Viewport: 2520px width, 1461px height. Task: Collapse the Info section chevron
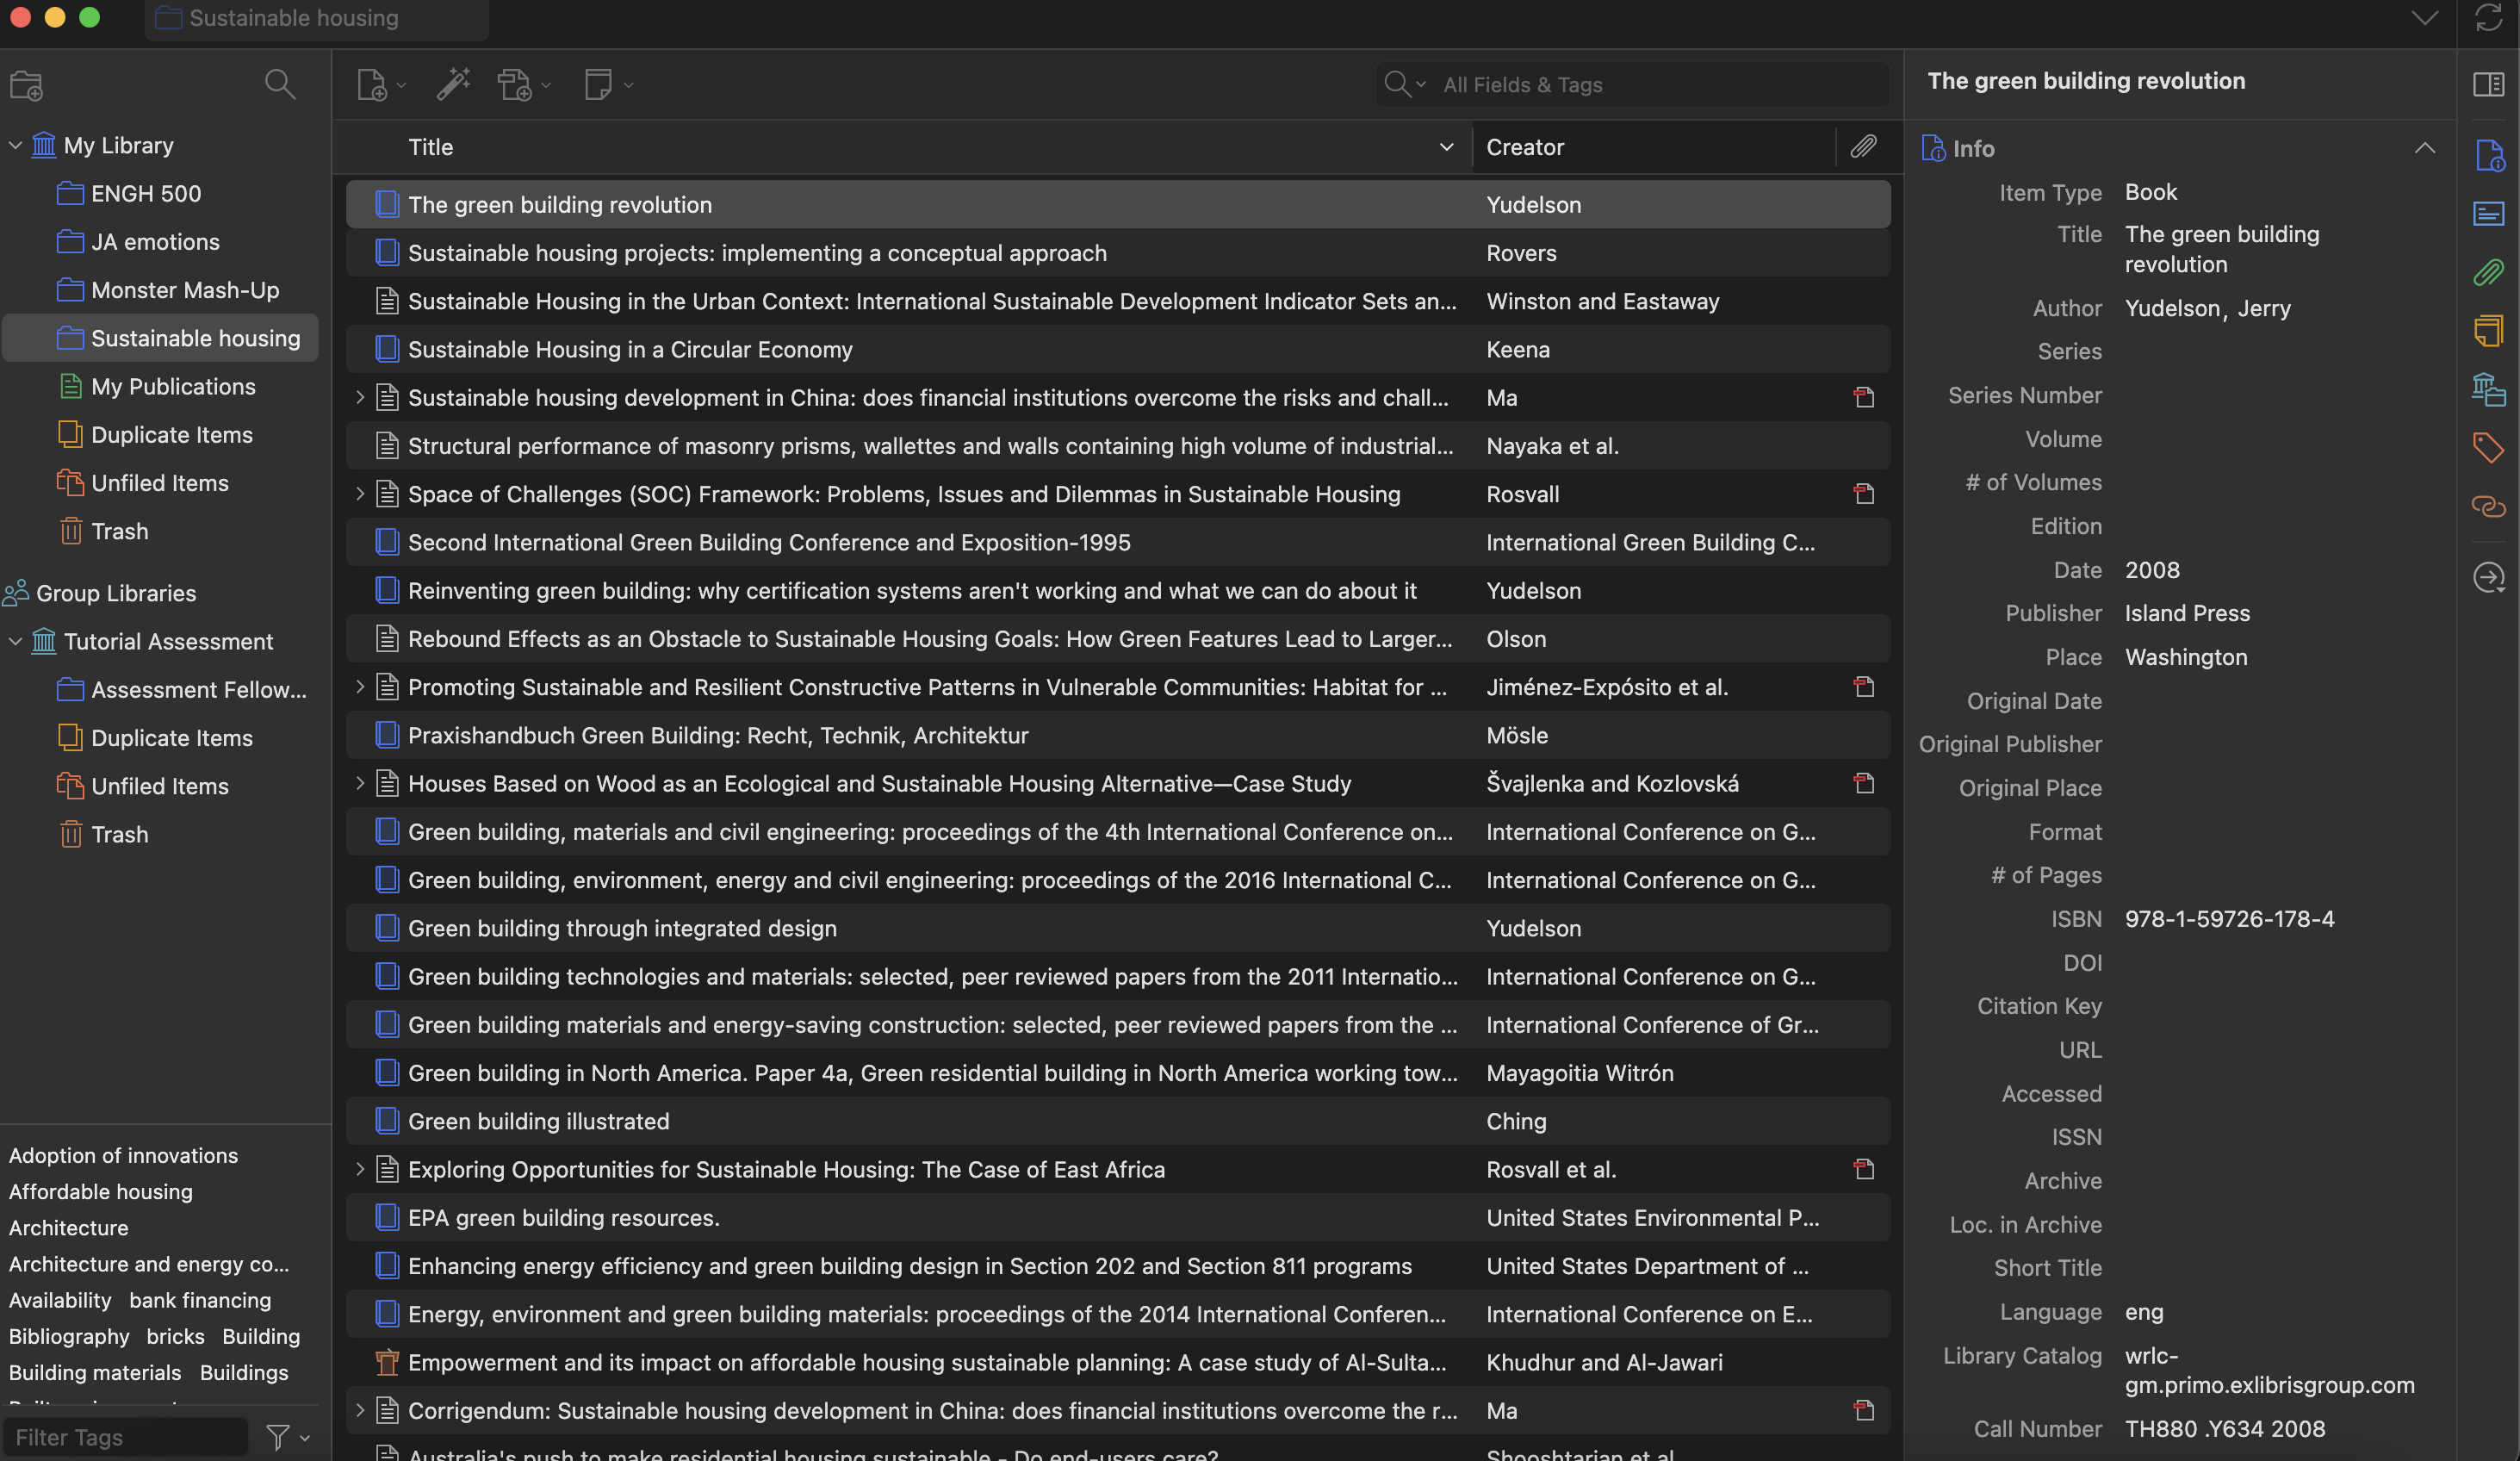pyautogui.click(x=2424, y=148)
